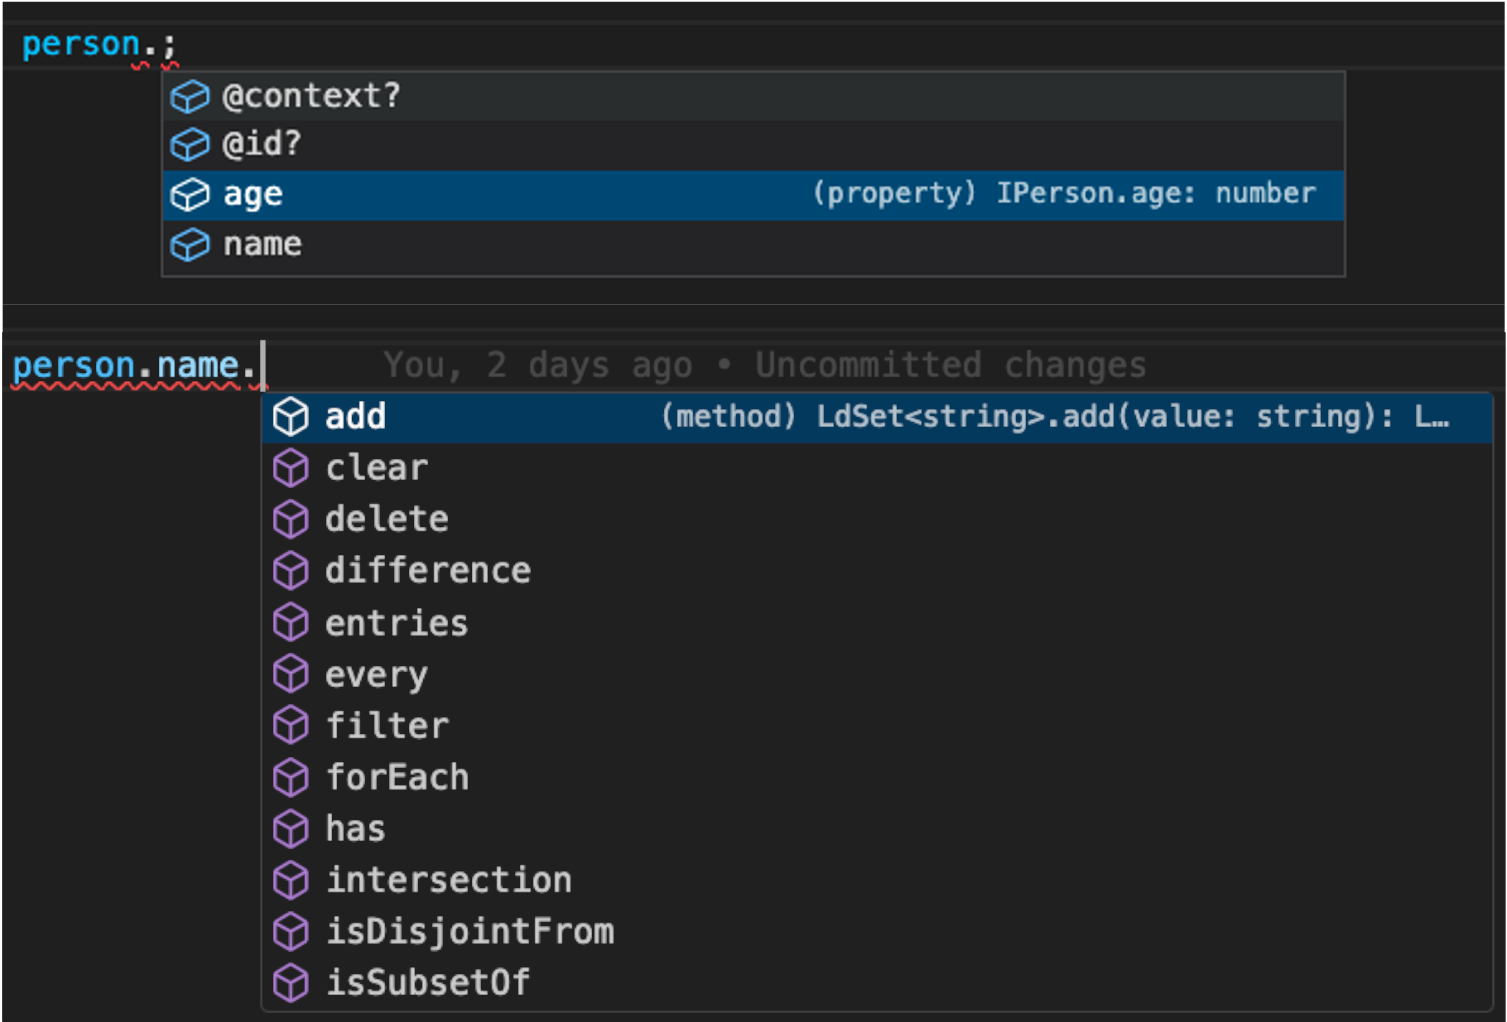The image size is (1507, 1022).
Task: Choose entries from the completion list
Action: point(396,623)
